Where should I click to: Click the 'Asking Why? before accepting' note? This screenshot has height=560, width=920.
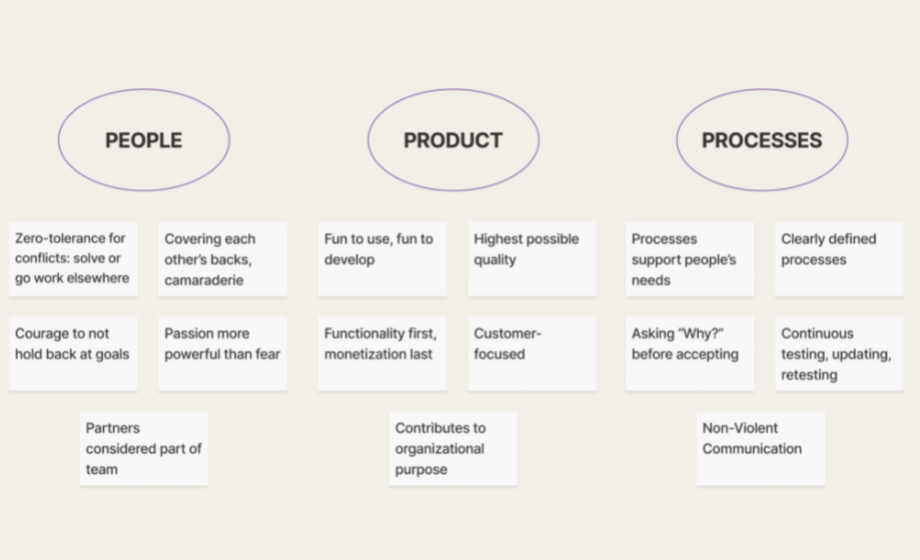pos(690,353)
